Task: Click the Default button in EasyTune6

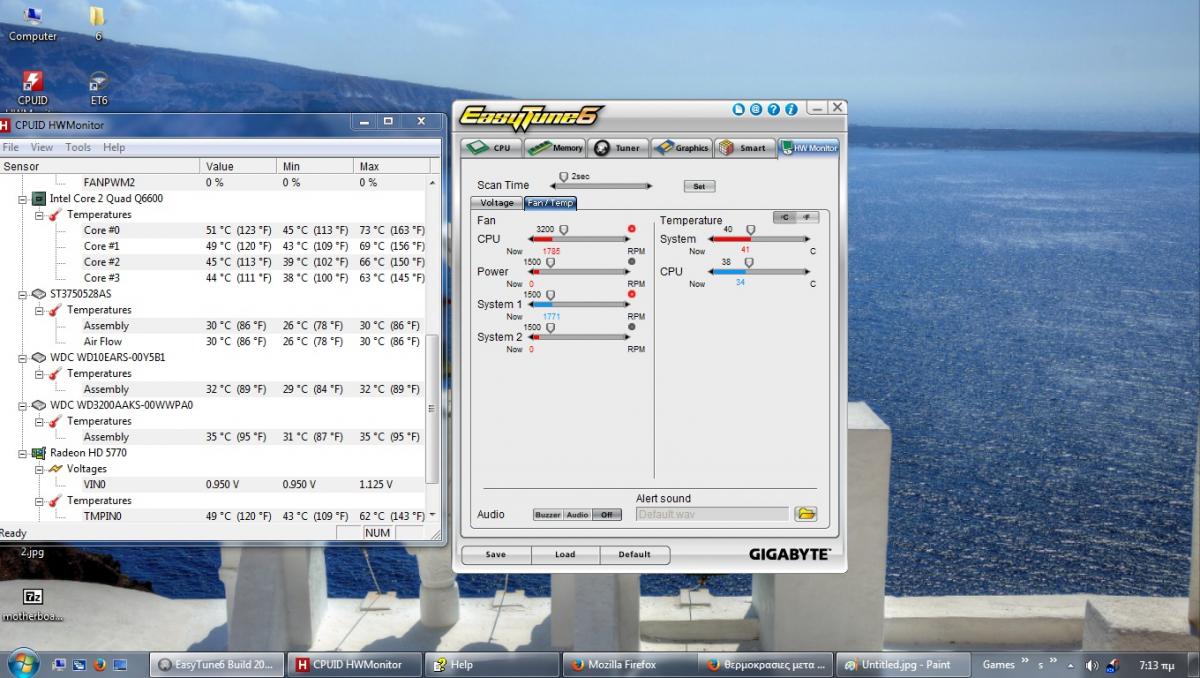Action: point(634,554)
